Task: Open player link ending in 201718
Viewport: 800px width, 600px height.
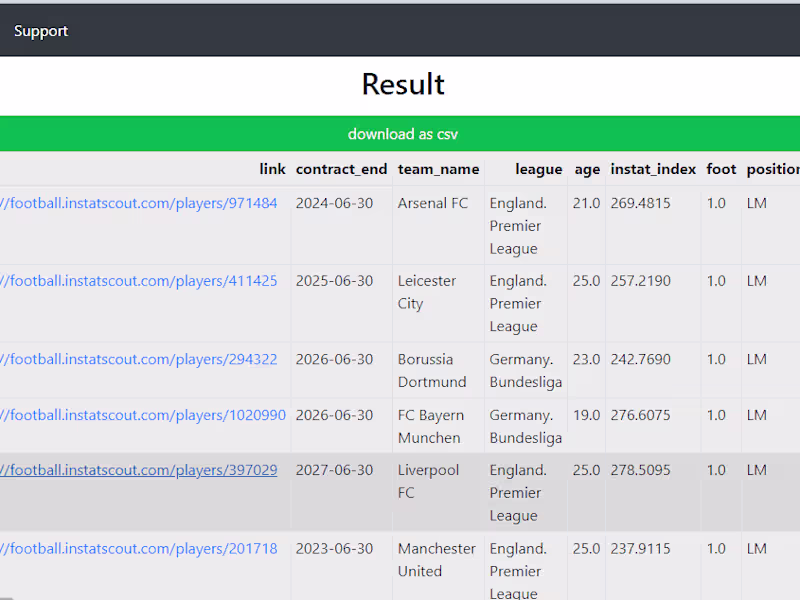Action: [x=138, y=548]
